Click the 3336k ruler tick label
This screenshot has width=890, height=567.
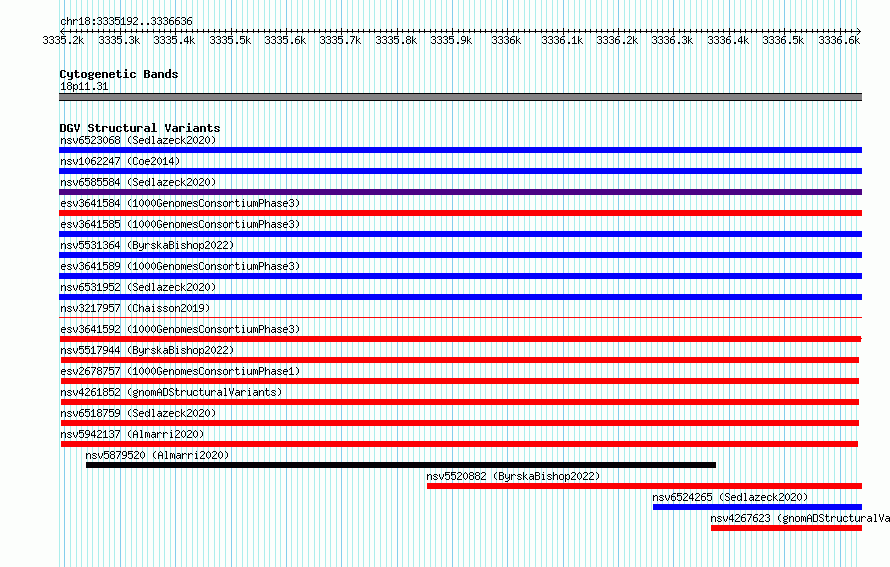click(x=506, y=40)
